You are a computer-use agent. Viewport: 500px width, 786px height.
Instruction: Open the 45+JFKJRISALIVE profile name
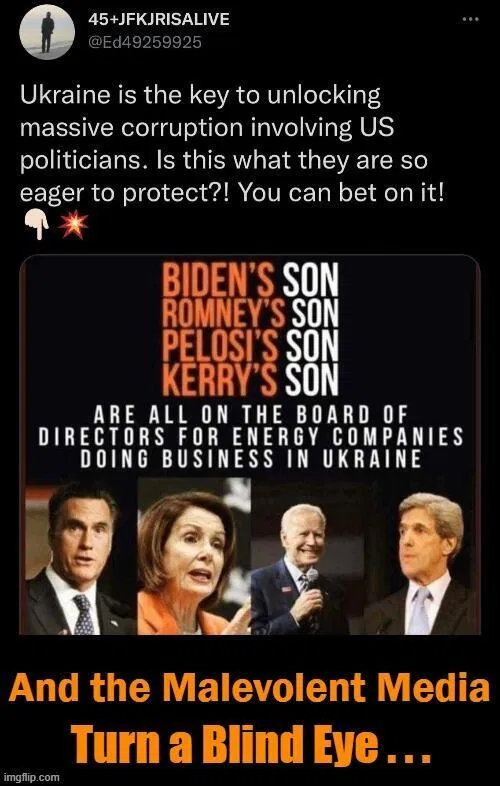(x=158, y=20)
